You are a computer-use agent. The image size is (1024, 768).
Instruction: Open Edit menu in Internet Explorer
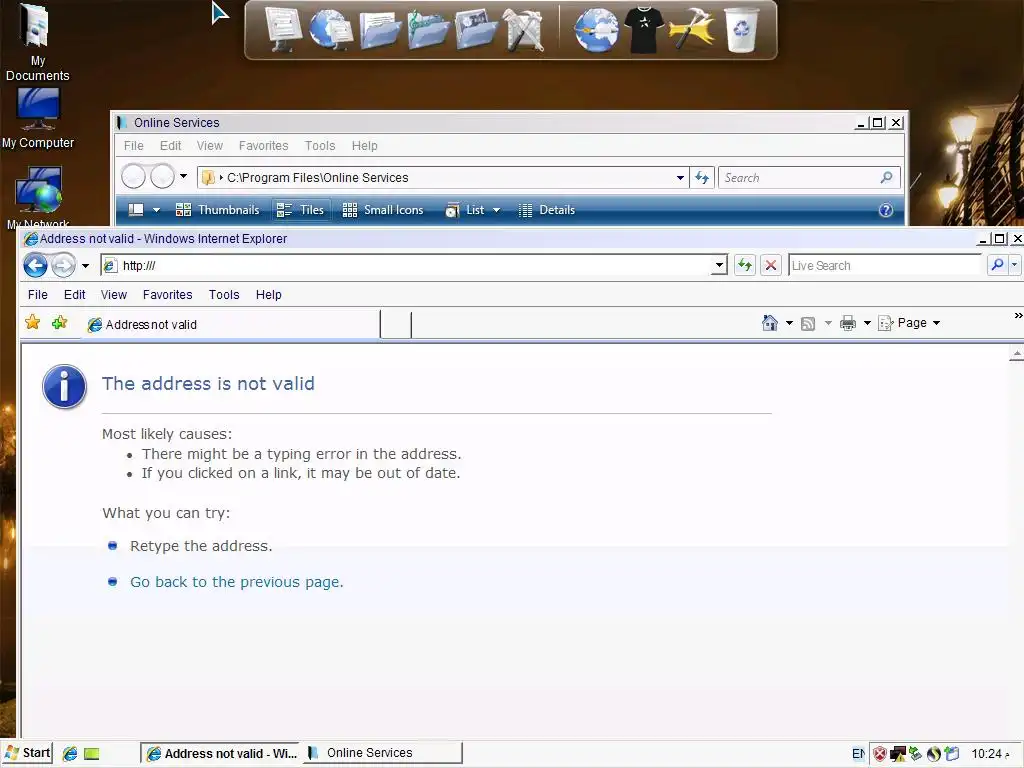point(74,295)
